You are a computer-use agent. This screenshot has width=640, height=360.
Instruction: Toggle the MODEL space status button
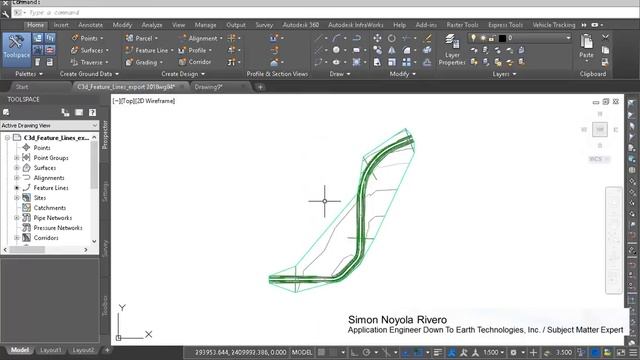coord(302,352)
